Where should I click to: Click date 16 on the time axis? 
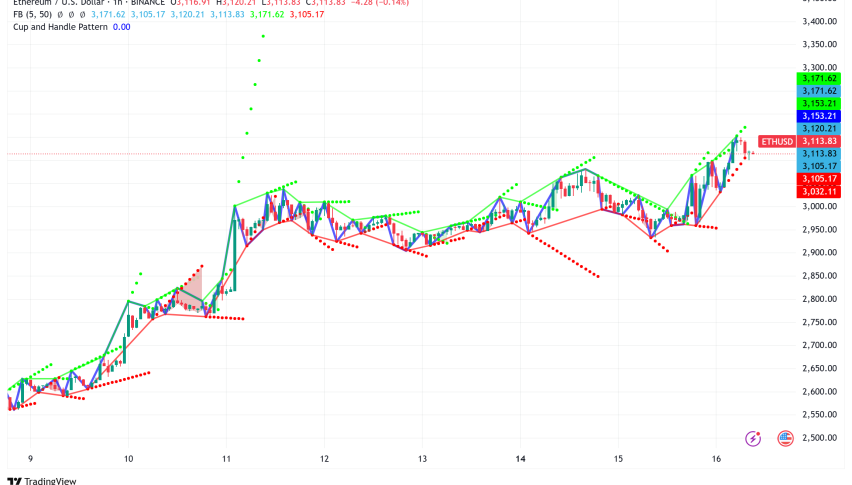pyautogui.click(x=716, y=459)
